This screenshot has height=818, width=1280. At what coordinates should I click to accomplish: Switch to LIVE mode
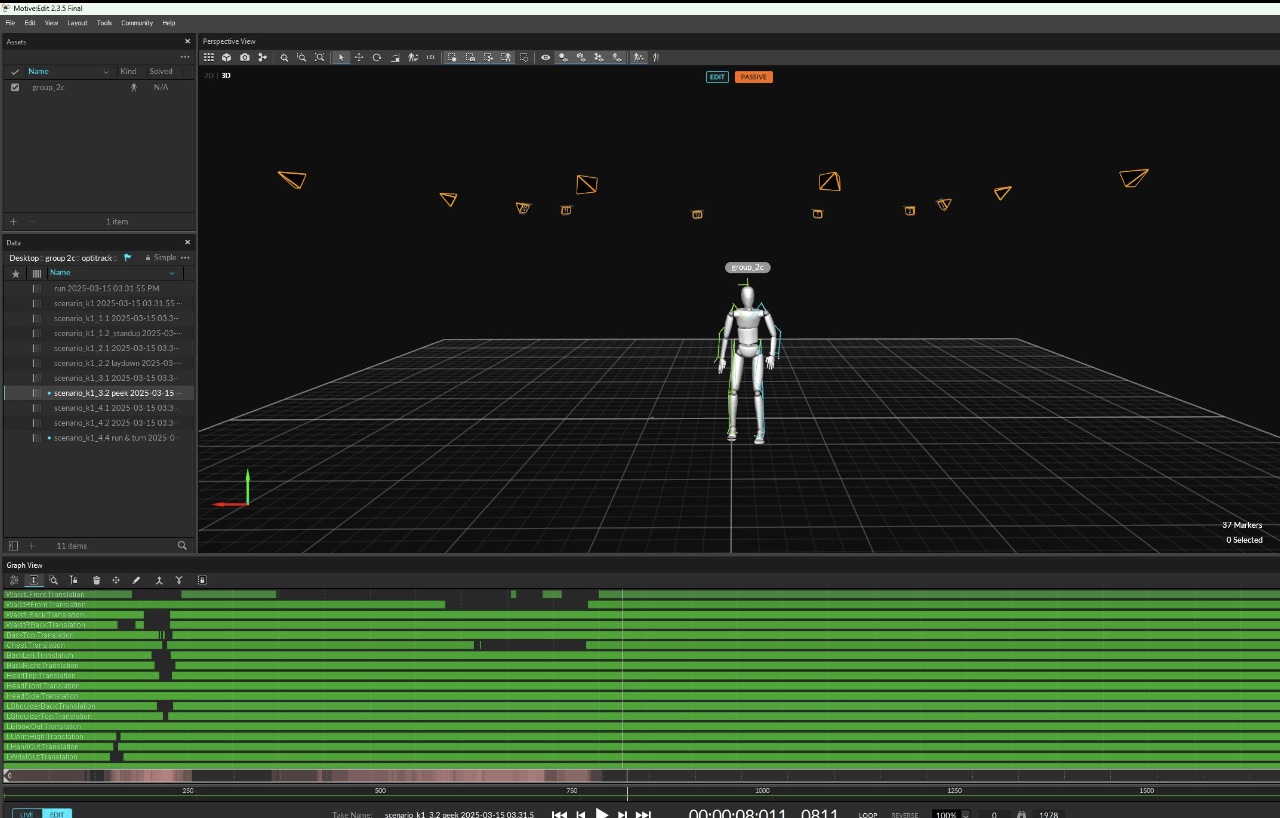(x=27, y=814)
